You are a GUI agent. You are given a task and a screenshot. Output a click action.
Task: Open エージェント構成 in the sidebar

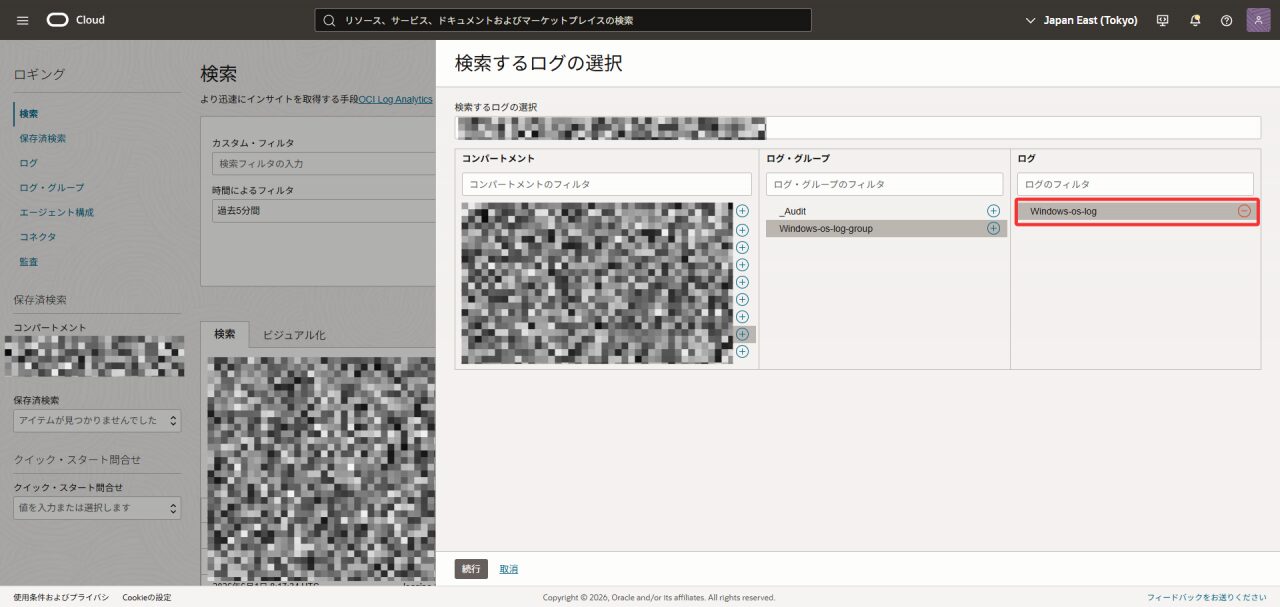tap(56, 212)
